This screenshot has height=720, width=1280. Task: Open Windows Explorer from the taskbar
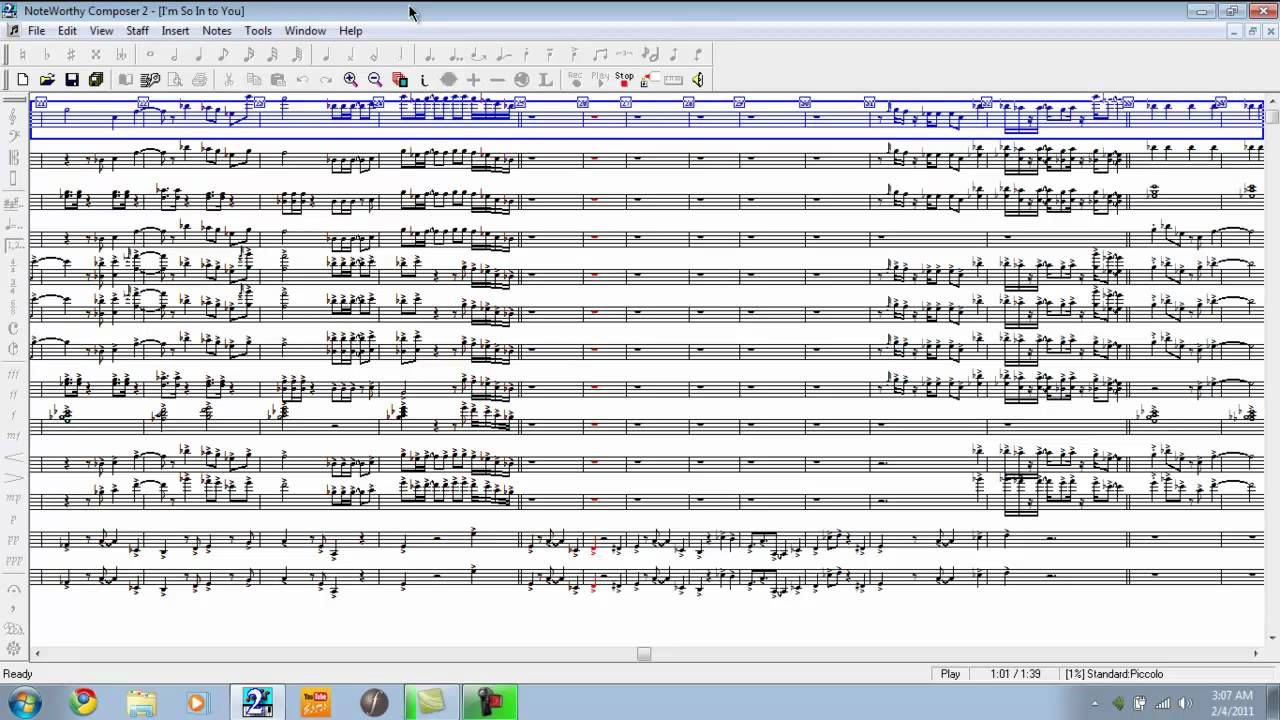(141, 702)
